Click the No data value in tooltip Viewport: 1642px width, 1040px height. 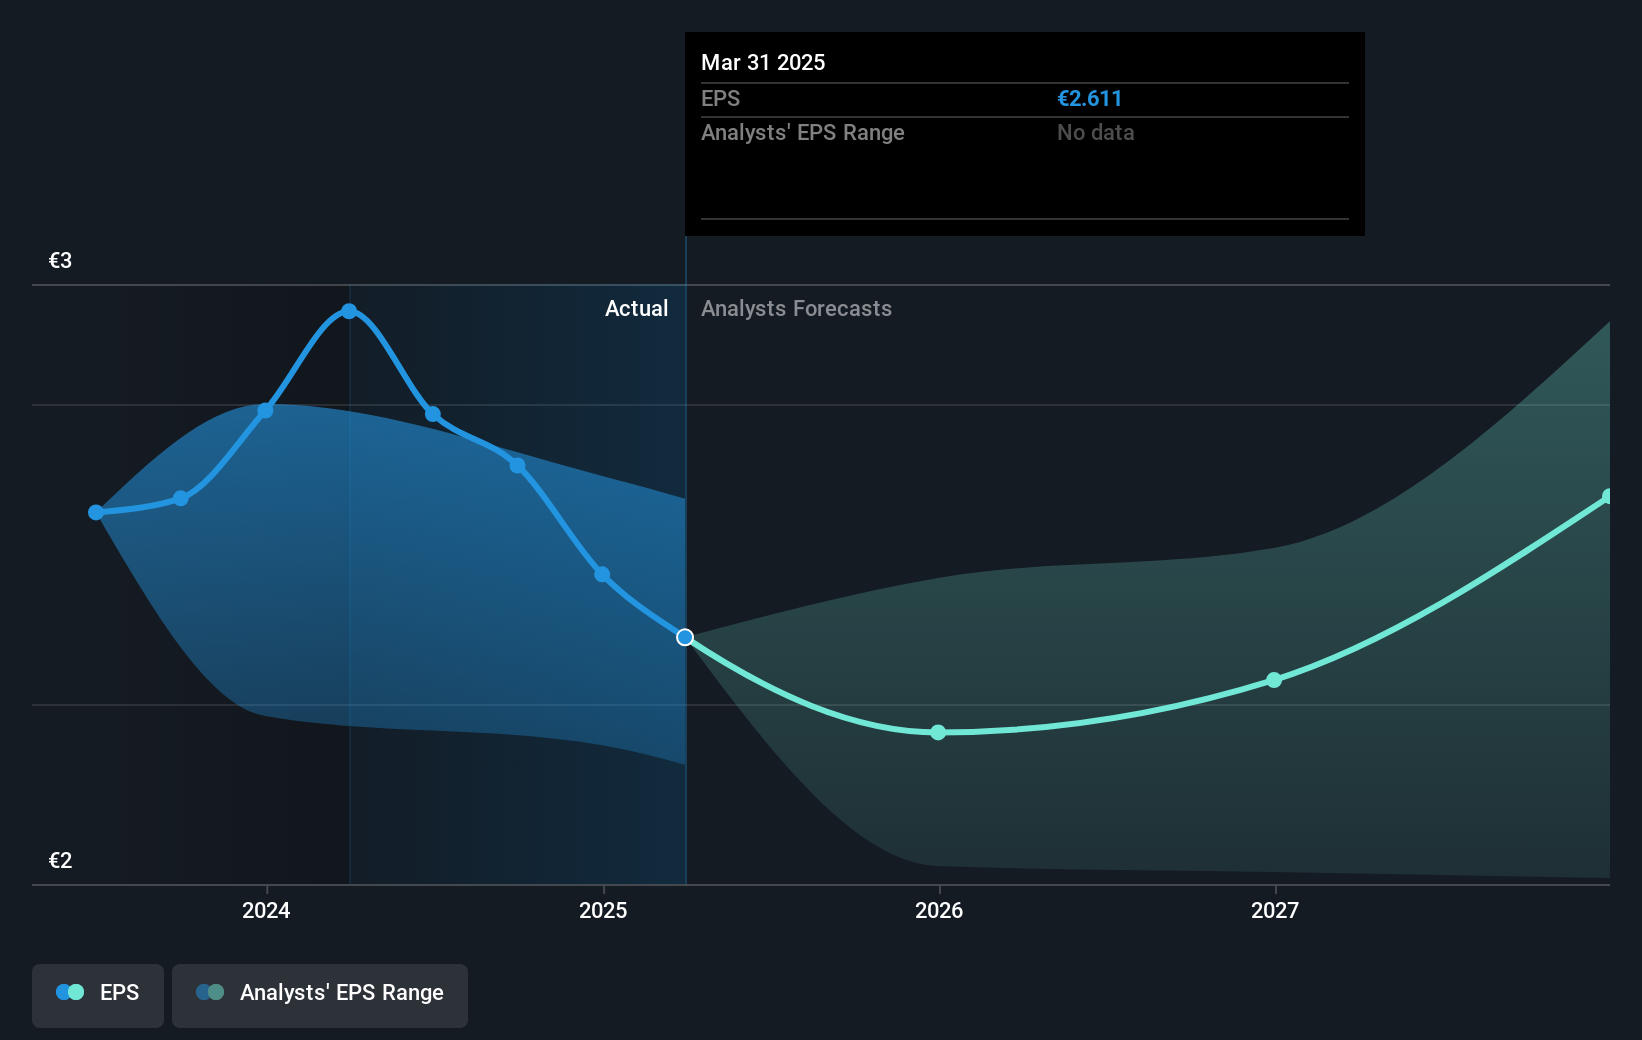coord(1095,132)
